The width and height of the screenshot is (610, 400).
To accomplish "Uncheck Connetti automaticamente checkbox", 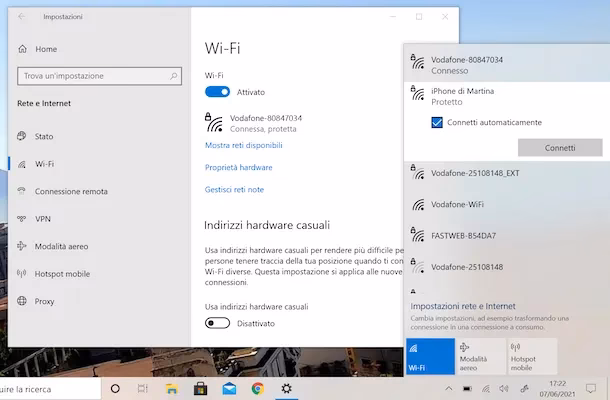I will coord(437,122).
